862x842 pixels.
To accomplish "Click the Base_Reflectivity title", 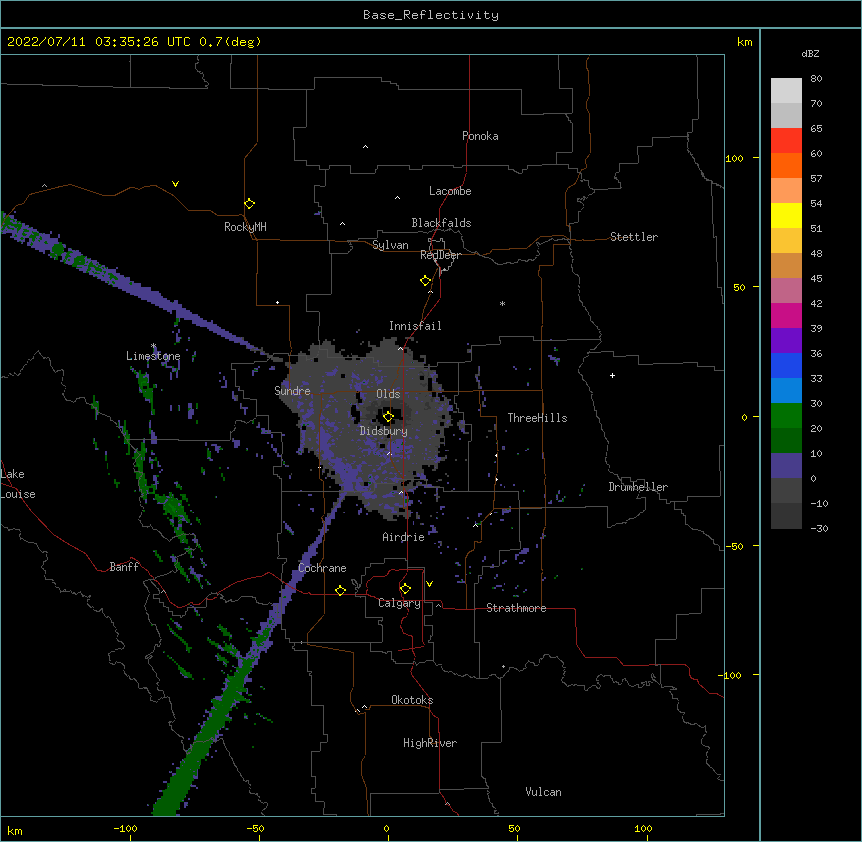I will [x=431, y=15].
